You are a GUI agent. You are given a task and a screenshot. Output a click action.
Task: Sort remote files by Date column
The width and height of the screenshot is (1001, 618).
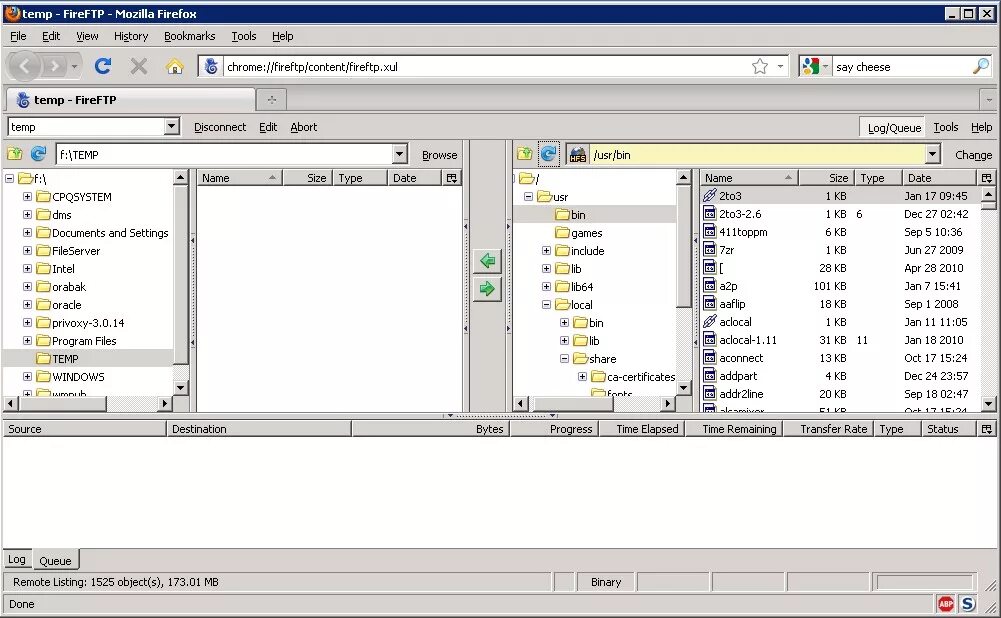(x=940, y=178)
